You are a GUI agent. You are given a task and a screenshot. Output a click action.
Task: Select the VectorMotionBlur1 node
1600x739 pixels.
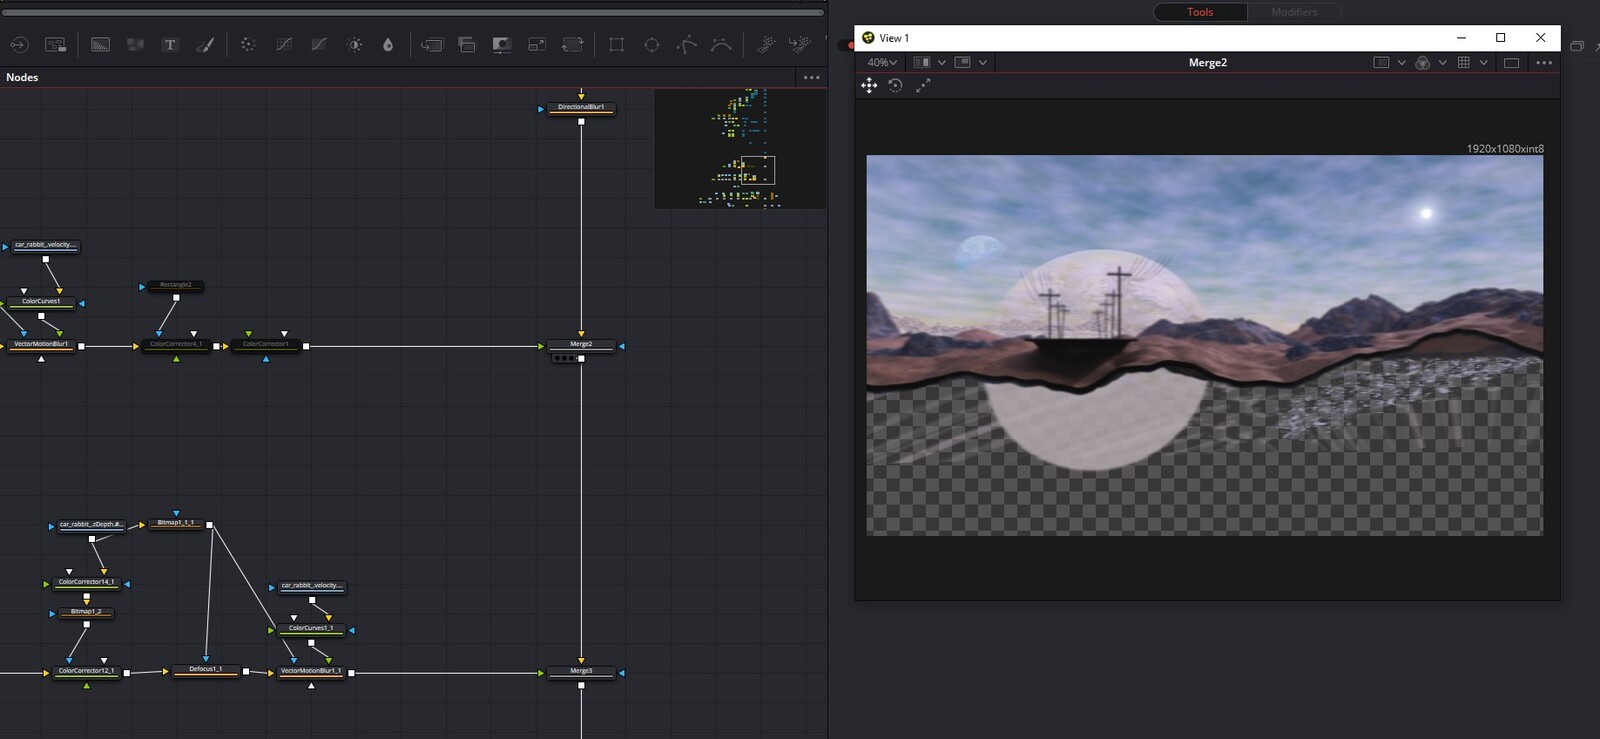tap(41, 345)
